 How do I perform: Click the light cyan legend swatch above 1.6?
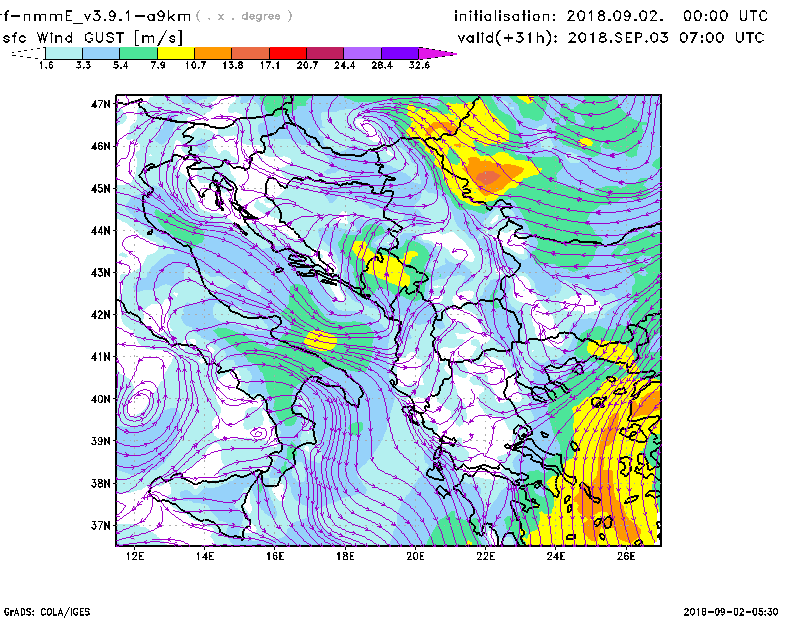click(x=64, y=53)
